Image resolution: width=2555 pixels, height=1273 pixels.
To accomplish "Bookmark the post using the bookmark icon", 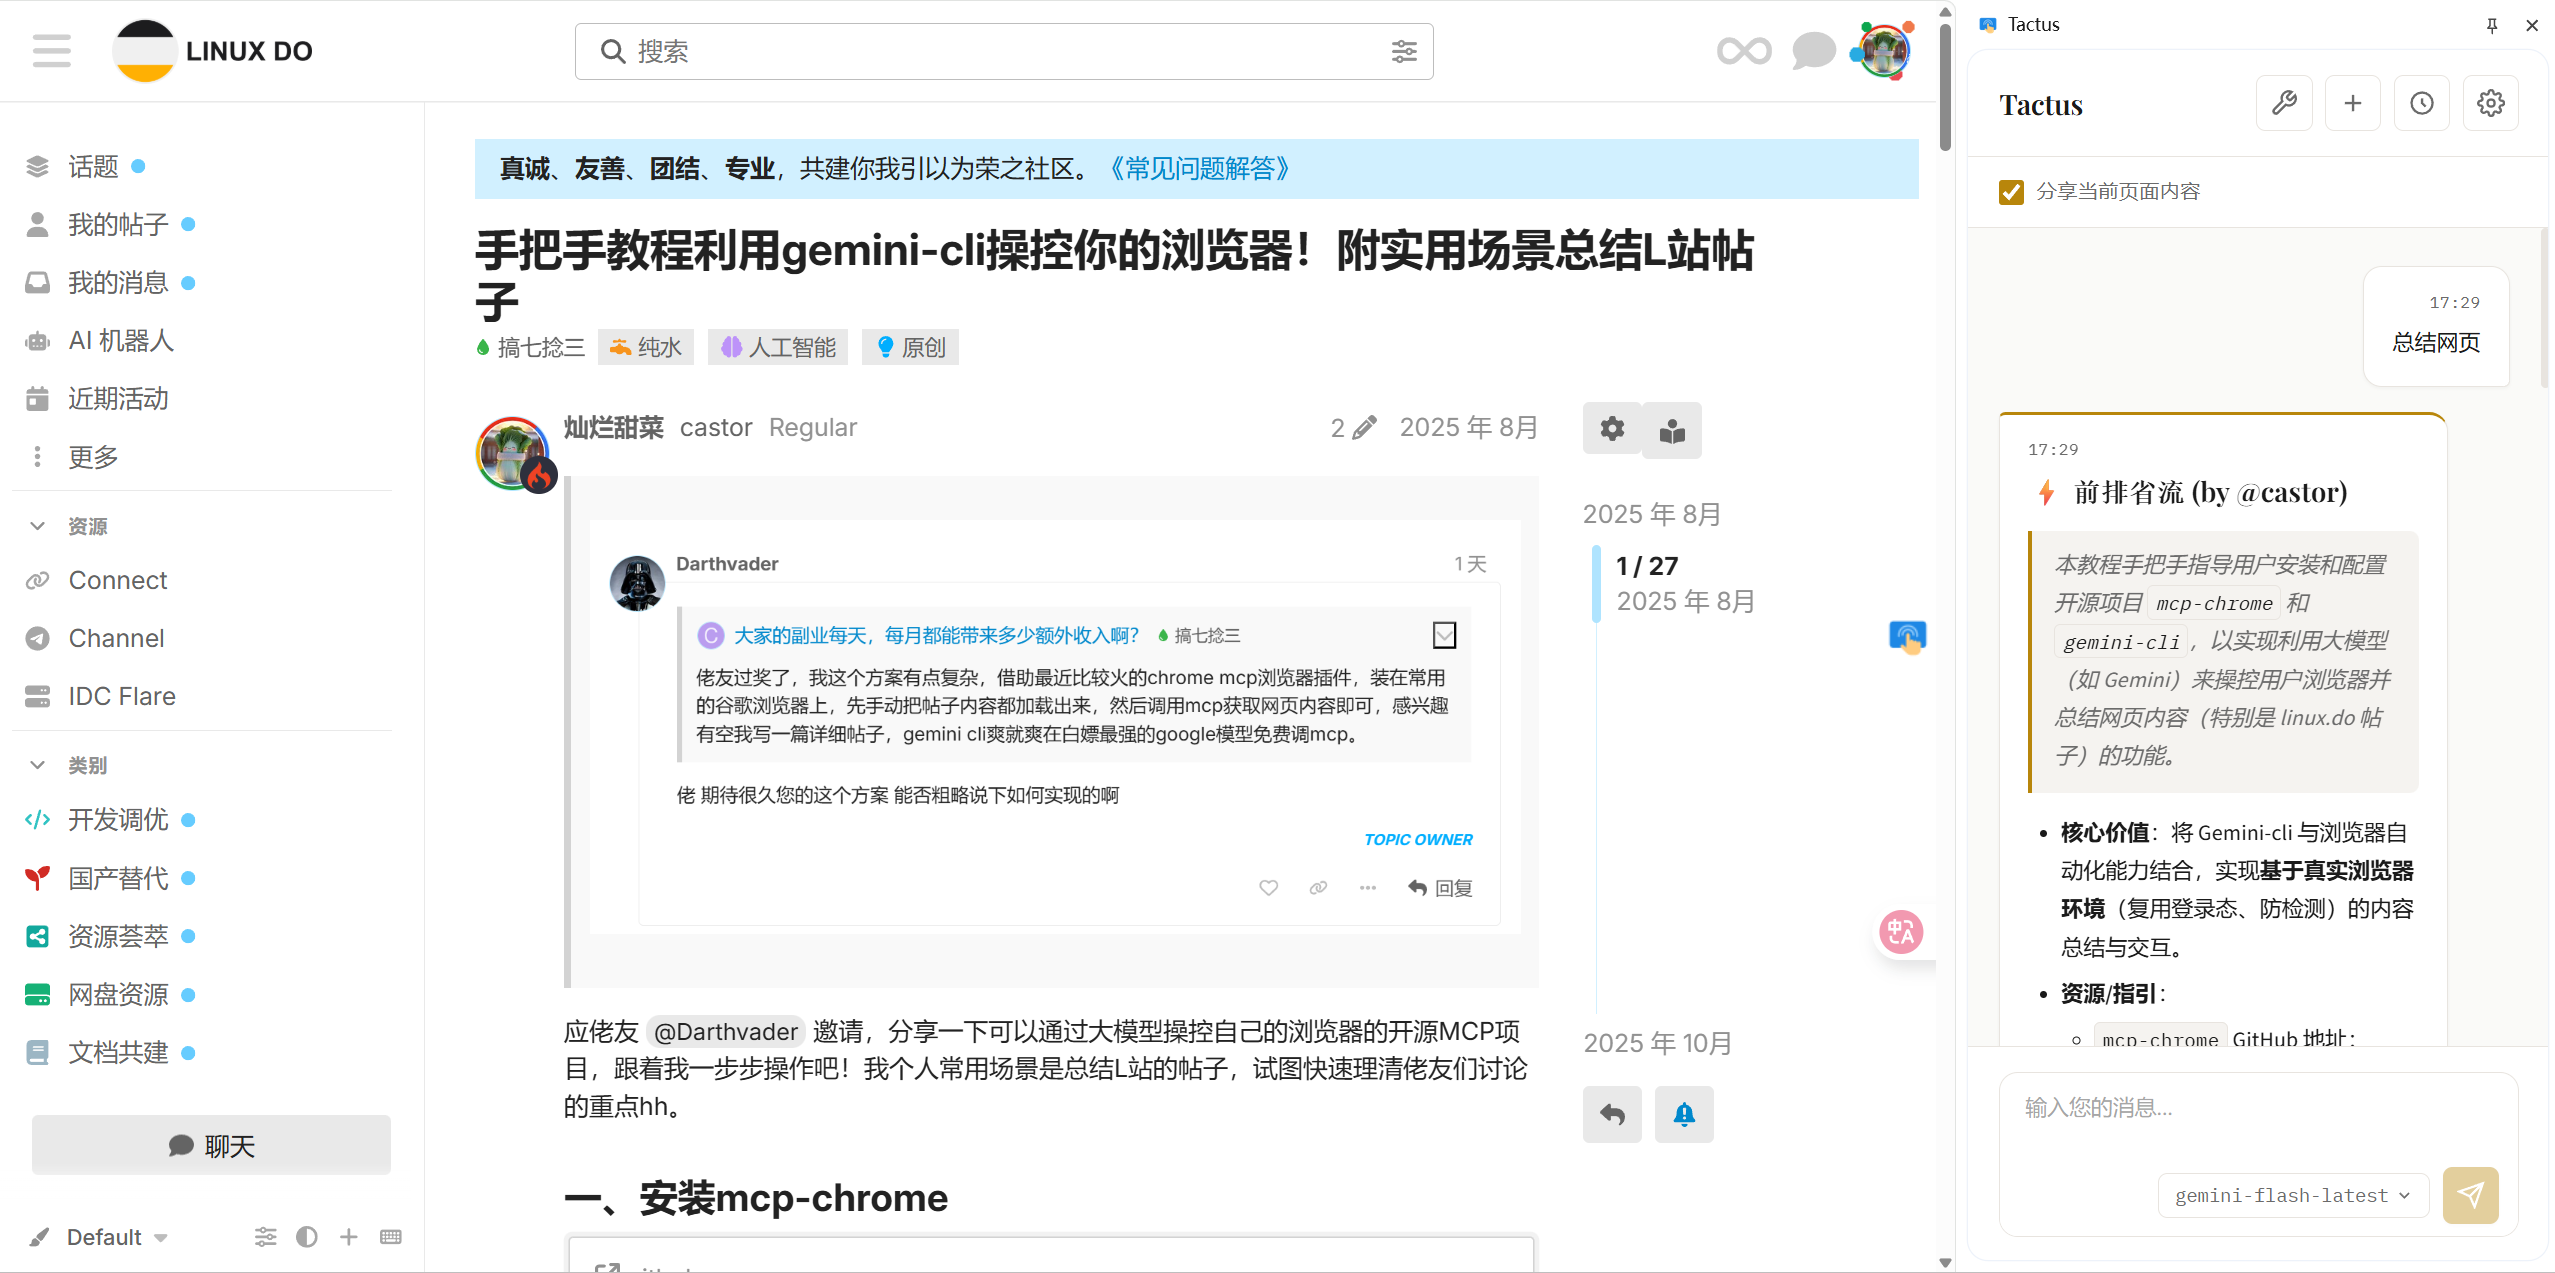I will [x=1670, y=430].
